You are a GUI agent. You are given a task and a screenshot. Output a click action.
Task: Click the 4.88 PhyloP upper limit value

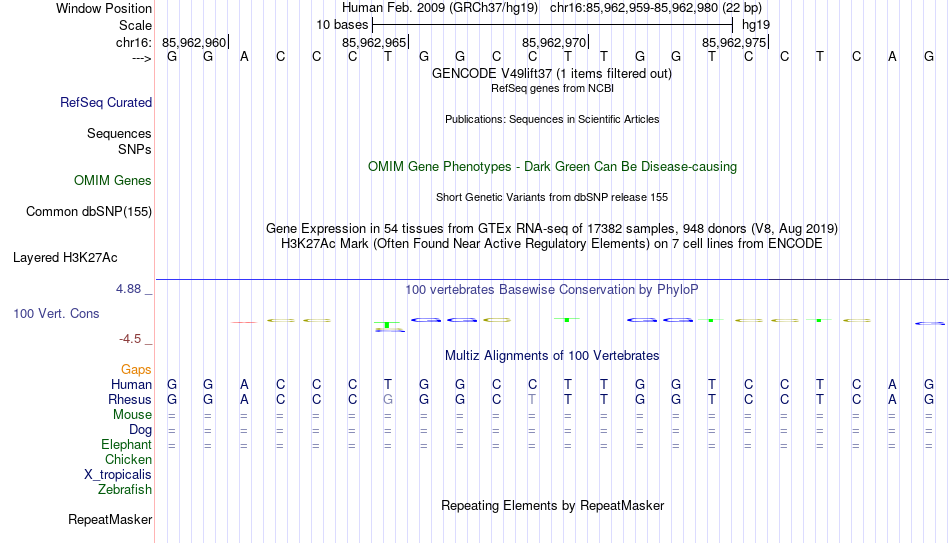(x=128, y=289)
